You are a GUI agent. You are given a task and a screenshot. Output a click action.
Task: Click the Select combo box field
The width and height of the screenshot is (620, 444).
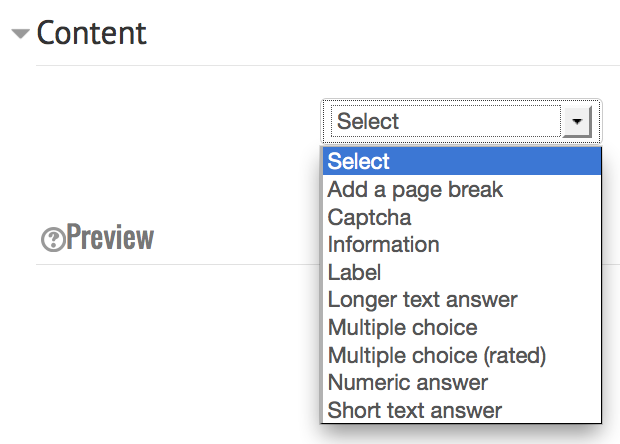click(461, 121)
